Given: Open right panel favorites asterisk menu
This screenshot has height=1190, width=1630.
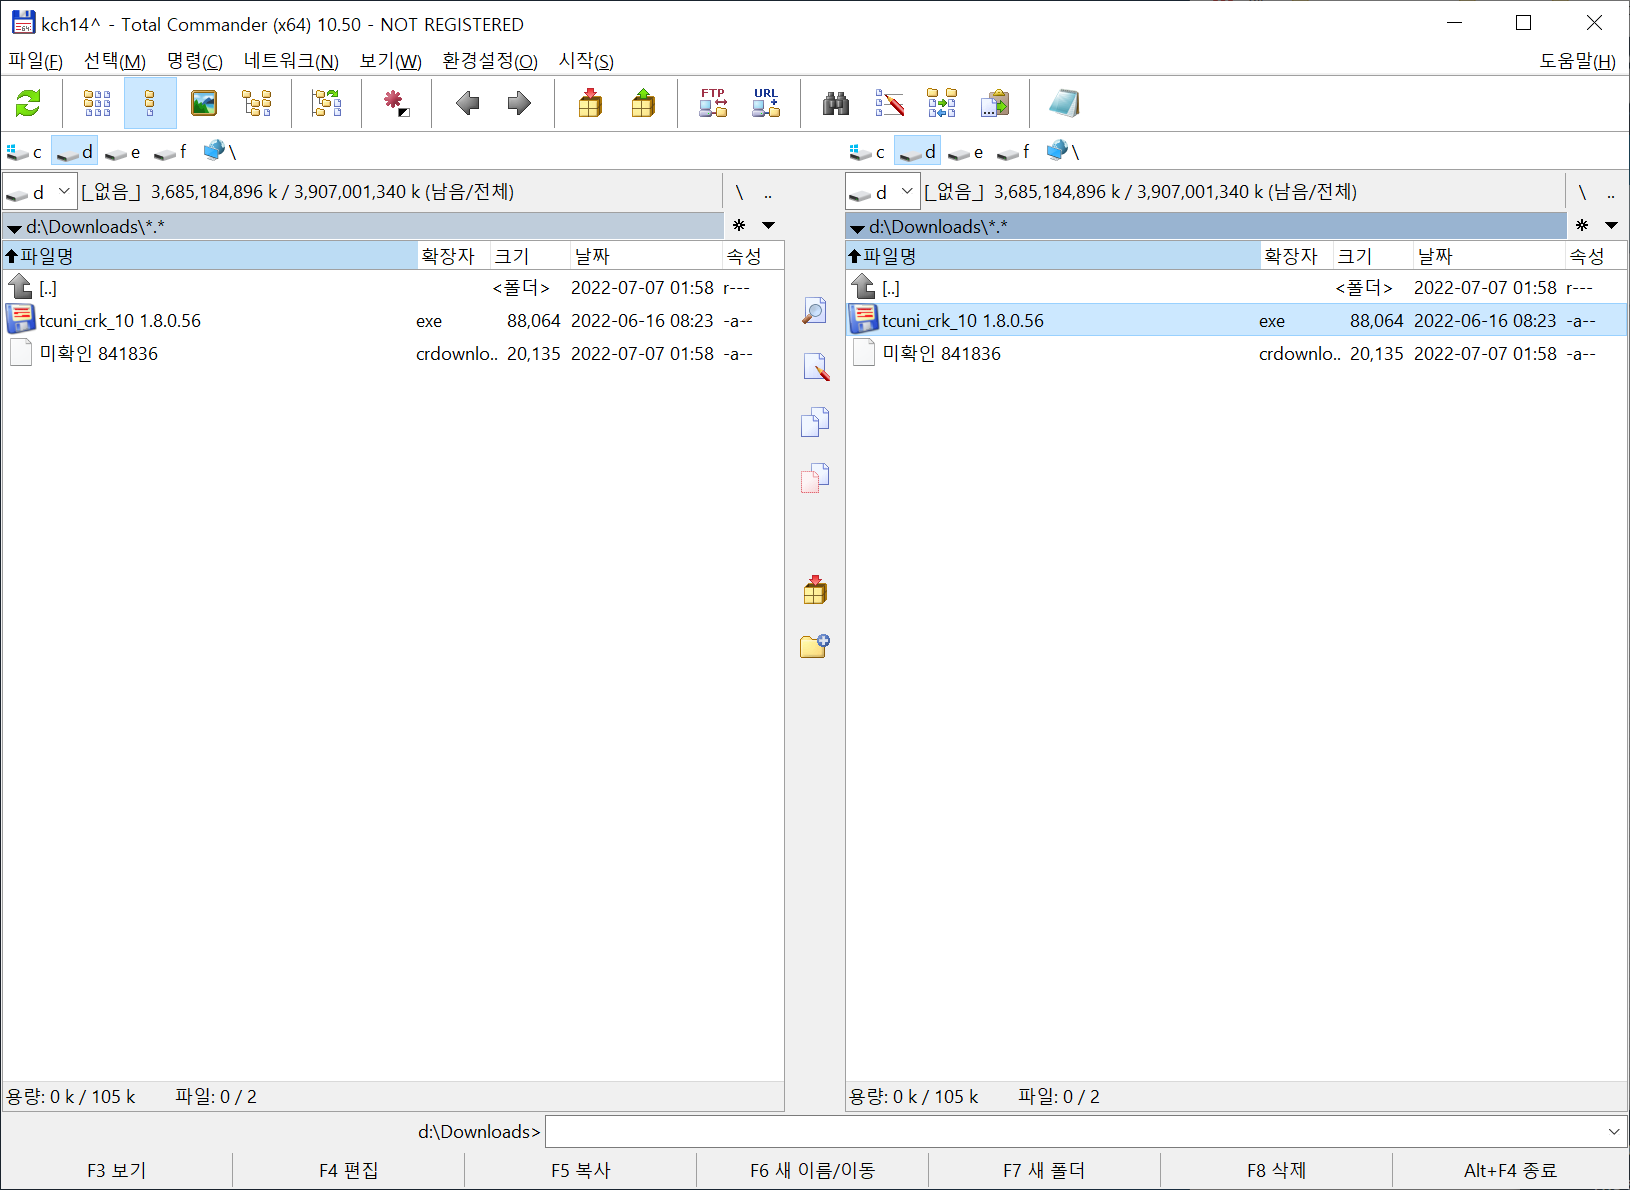Looking at the screenshot, I should coord(1582,225).
